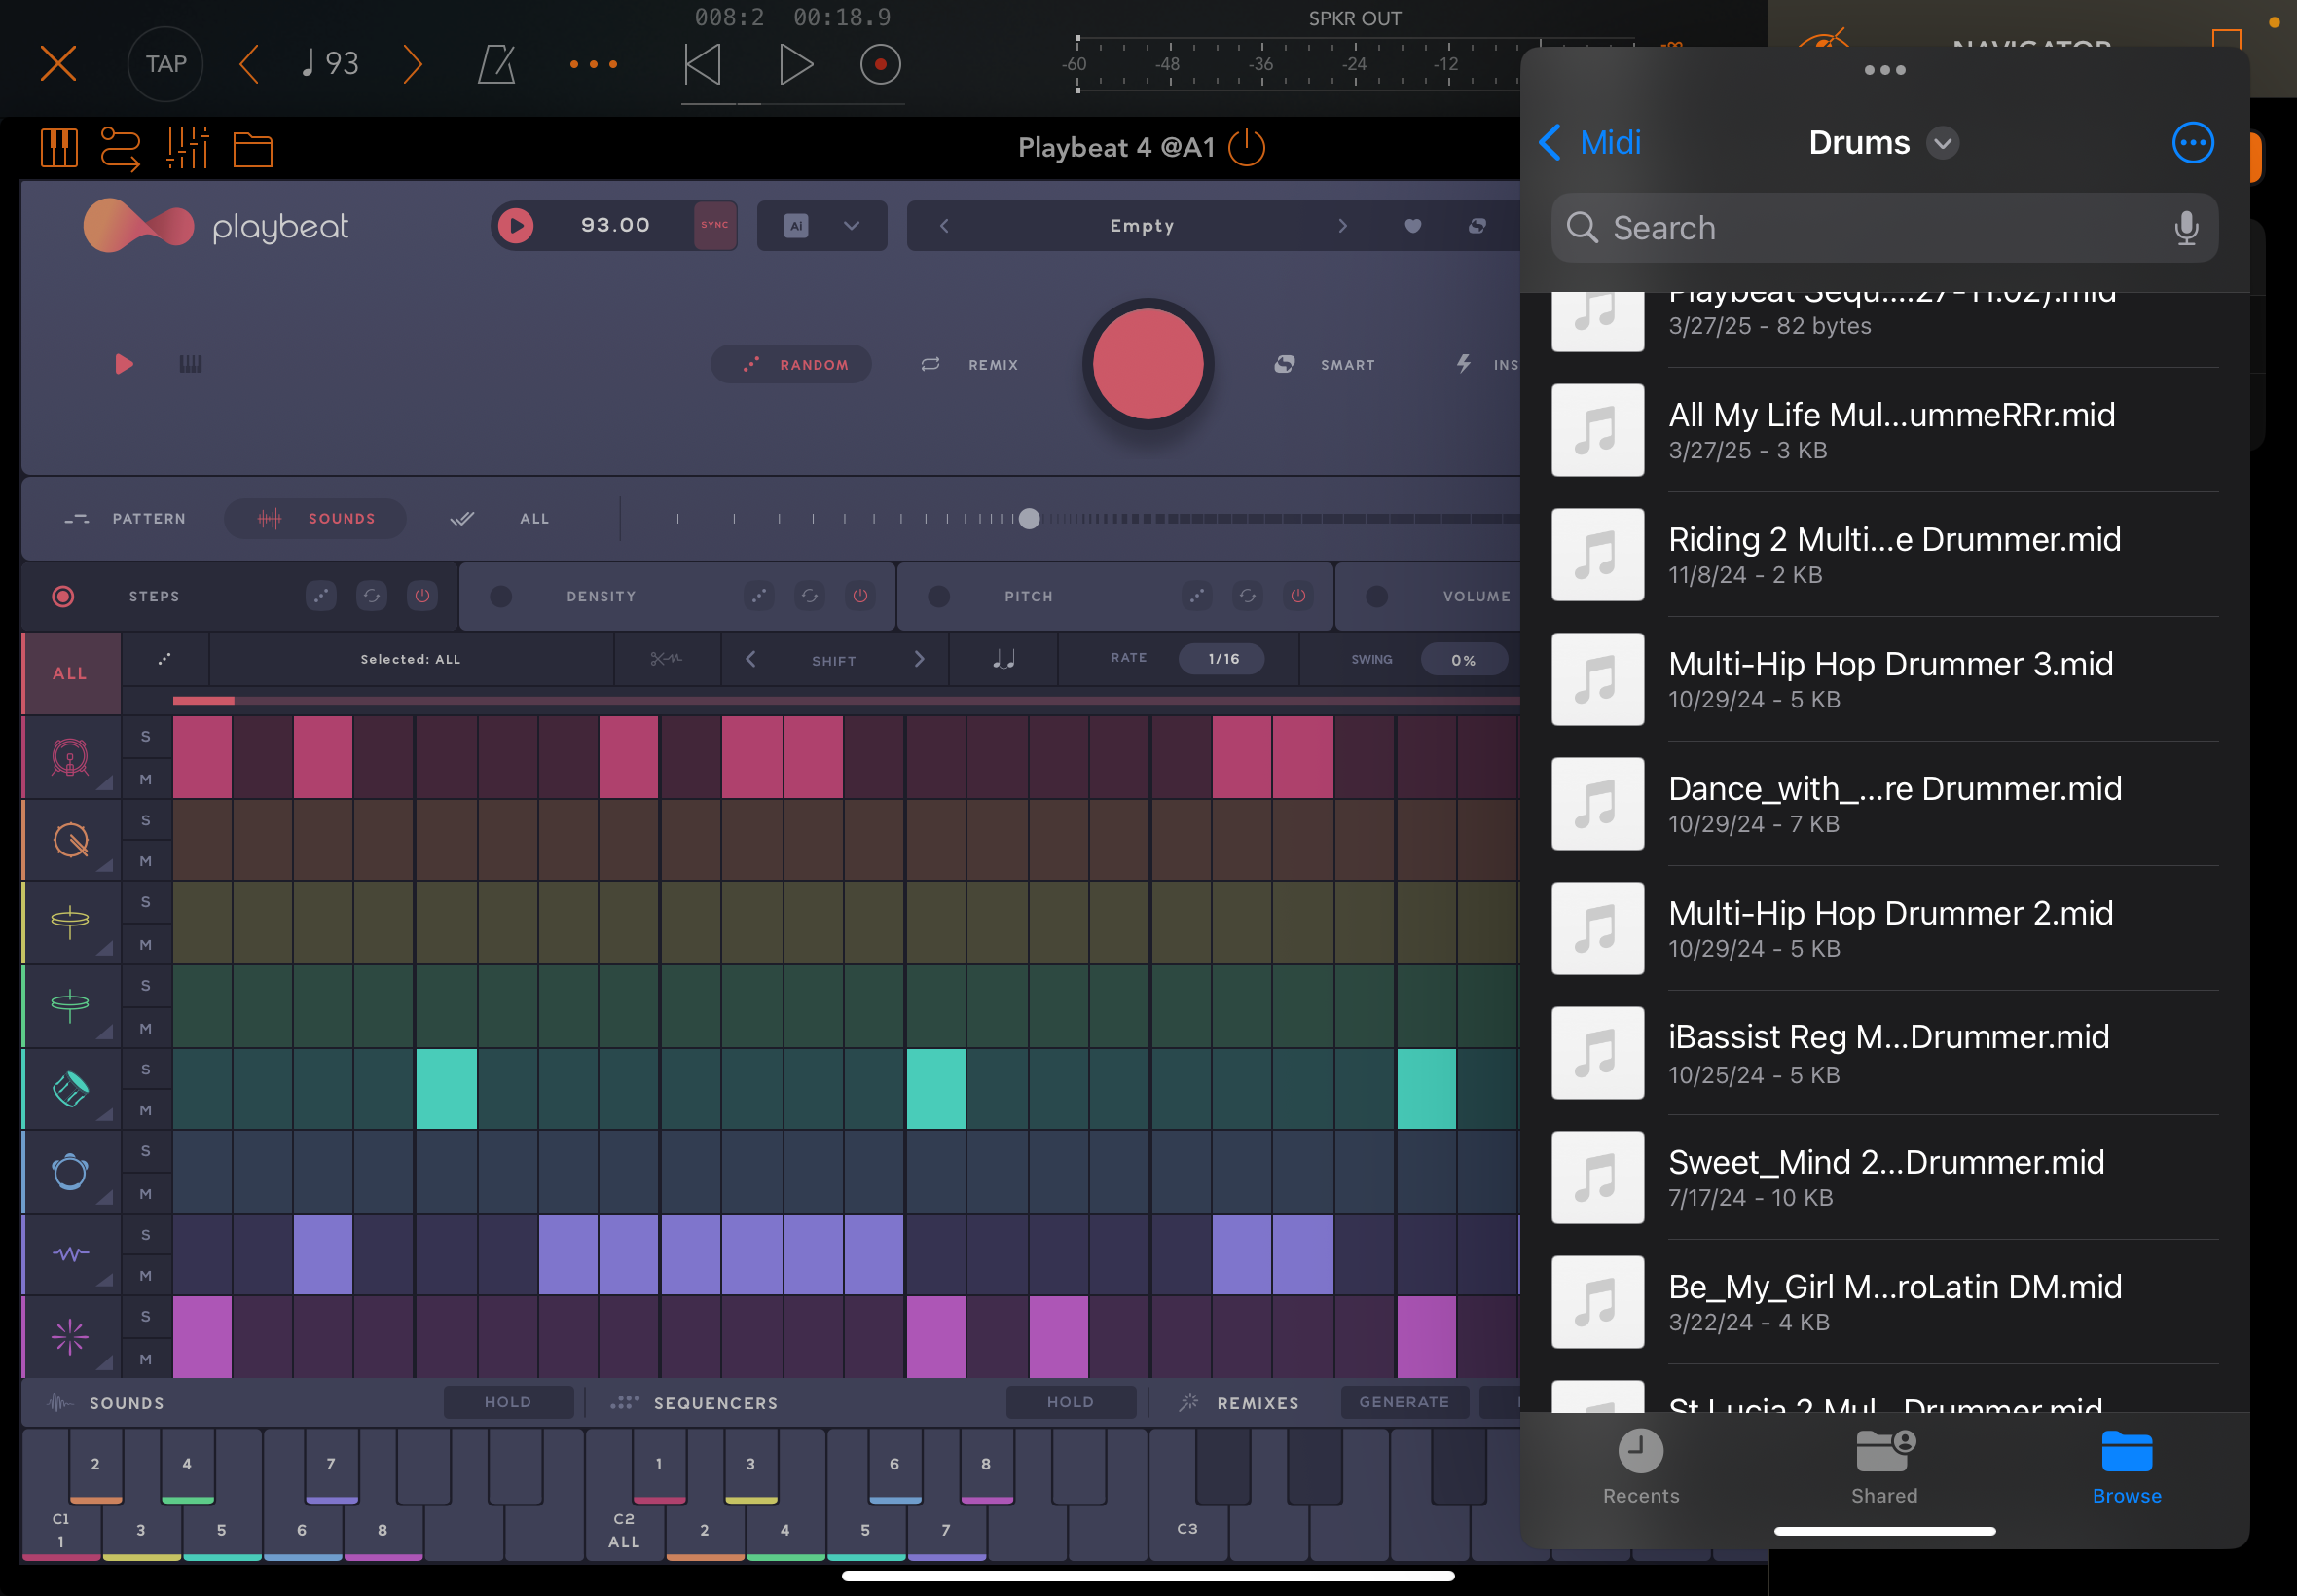This screenshot has width=2297, height=1596.
Task: Select the SMART mode button
Action: (x=1325, y=364)
